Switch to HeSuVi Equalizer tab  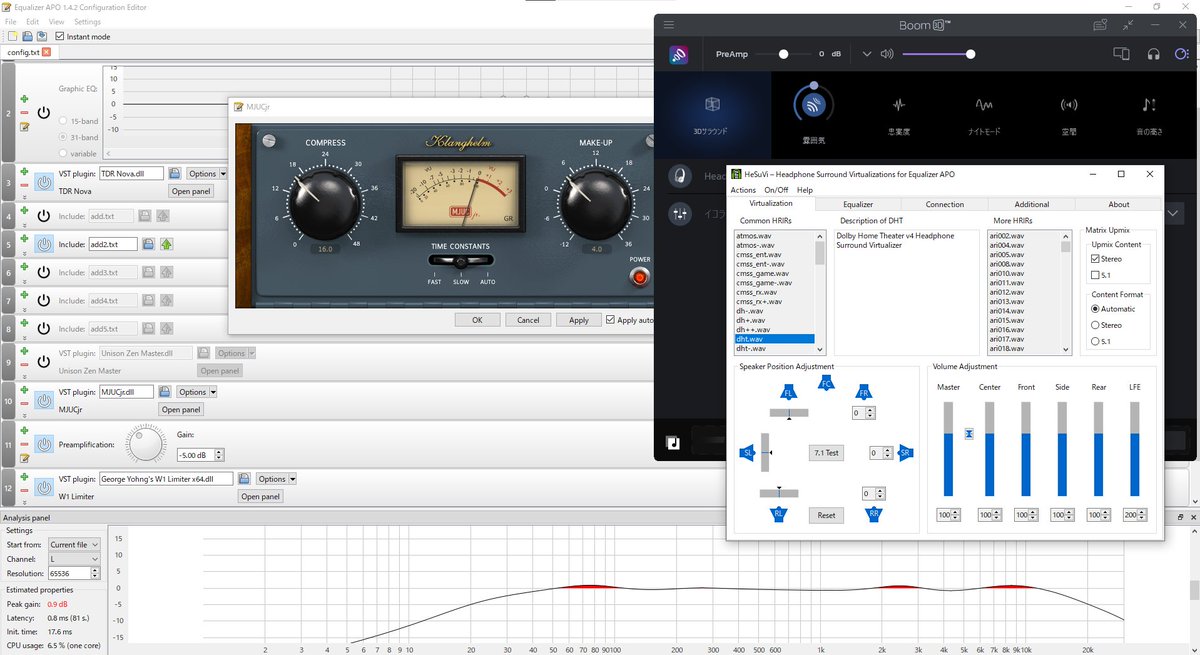tap(858, 204)
